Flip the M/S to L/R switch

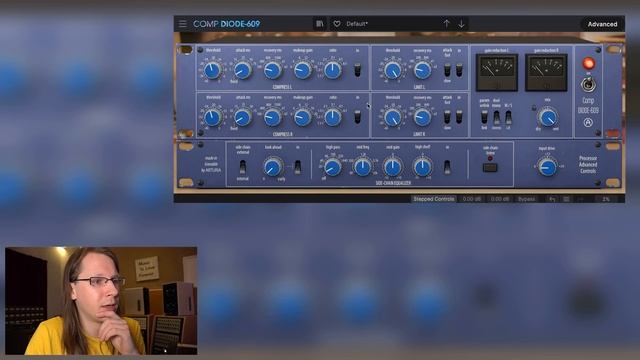(508, 118)
